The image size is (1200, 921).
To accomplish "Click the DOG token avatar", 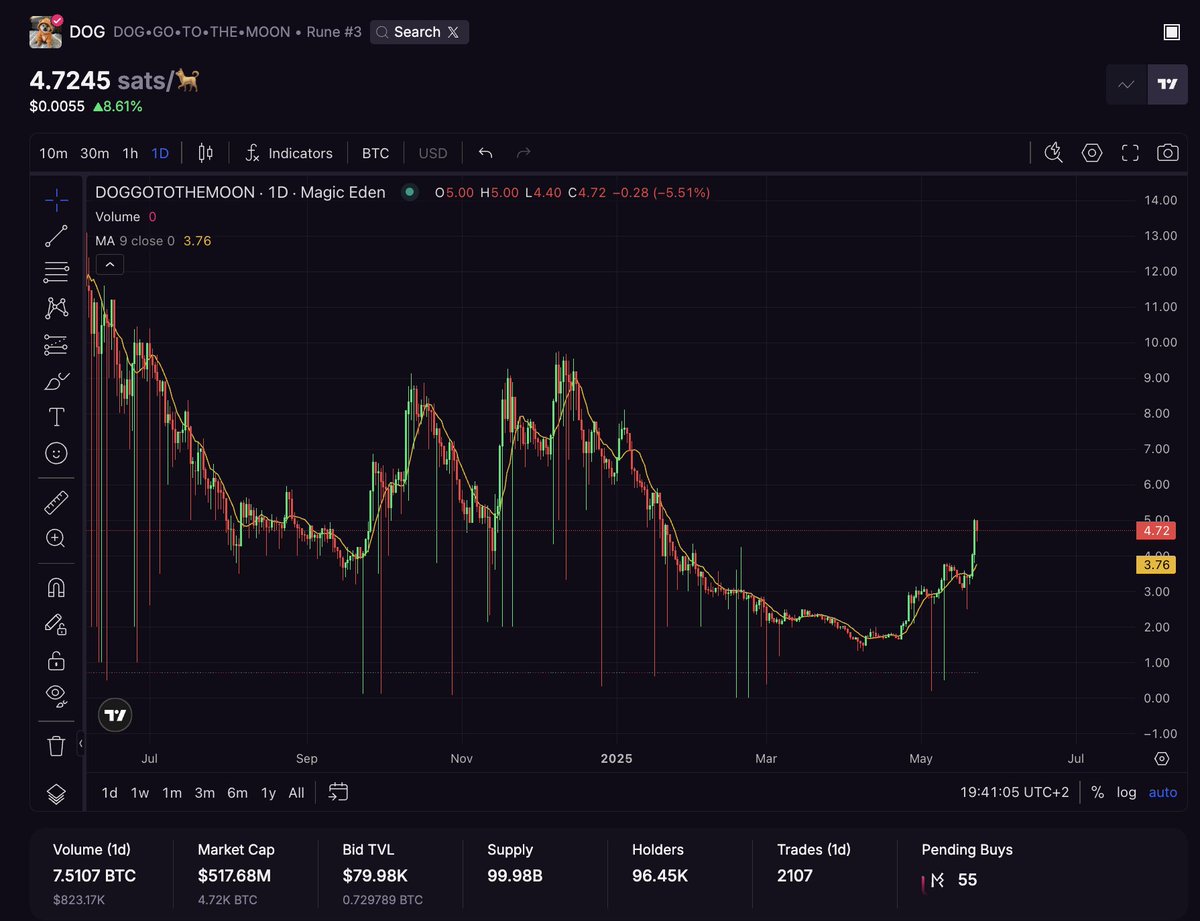I will (45, 32).
